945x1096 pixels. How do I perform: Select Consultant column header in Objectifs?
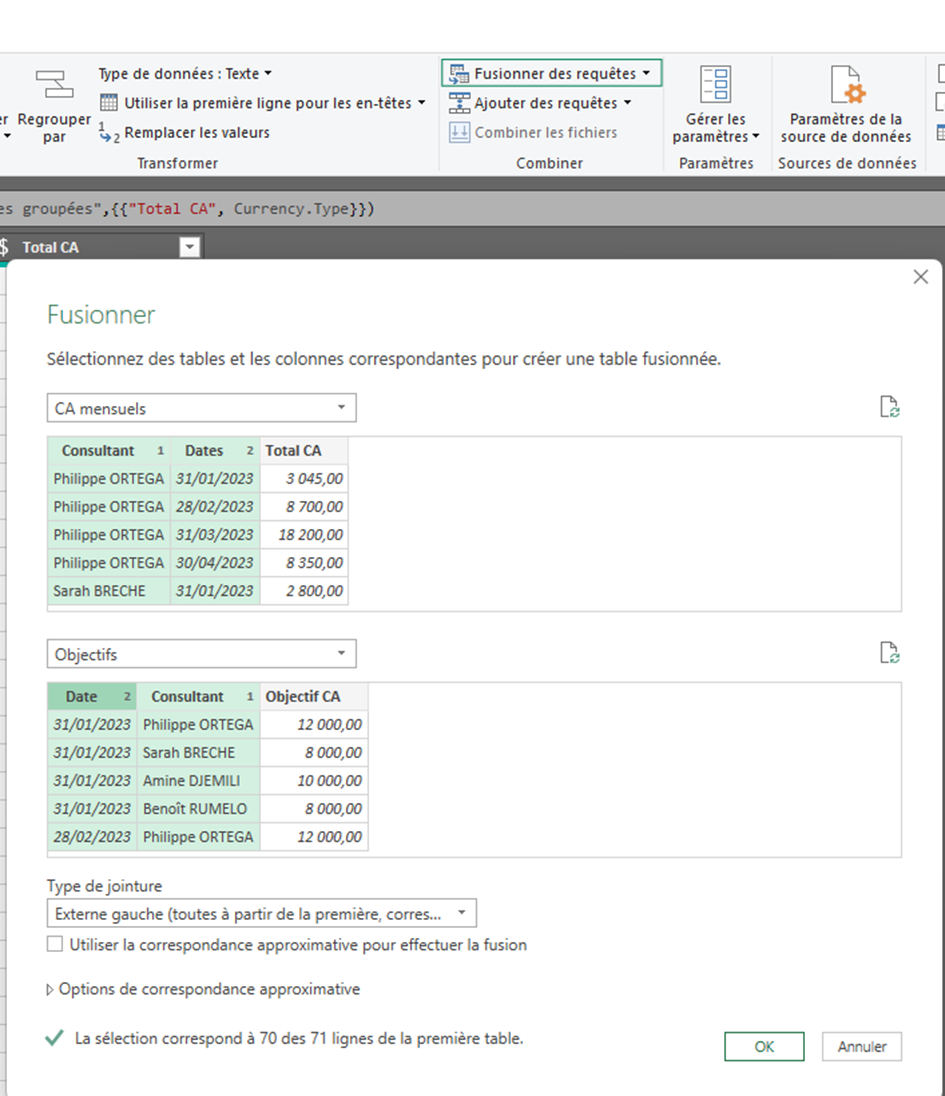199,697
